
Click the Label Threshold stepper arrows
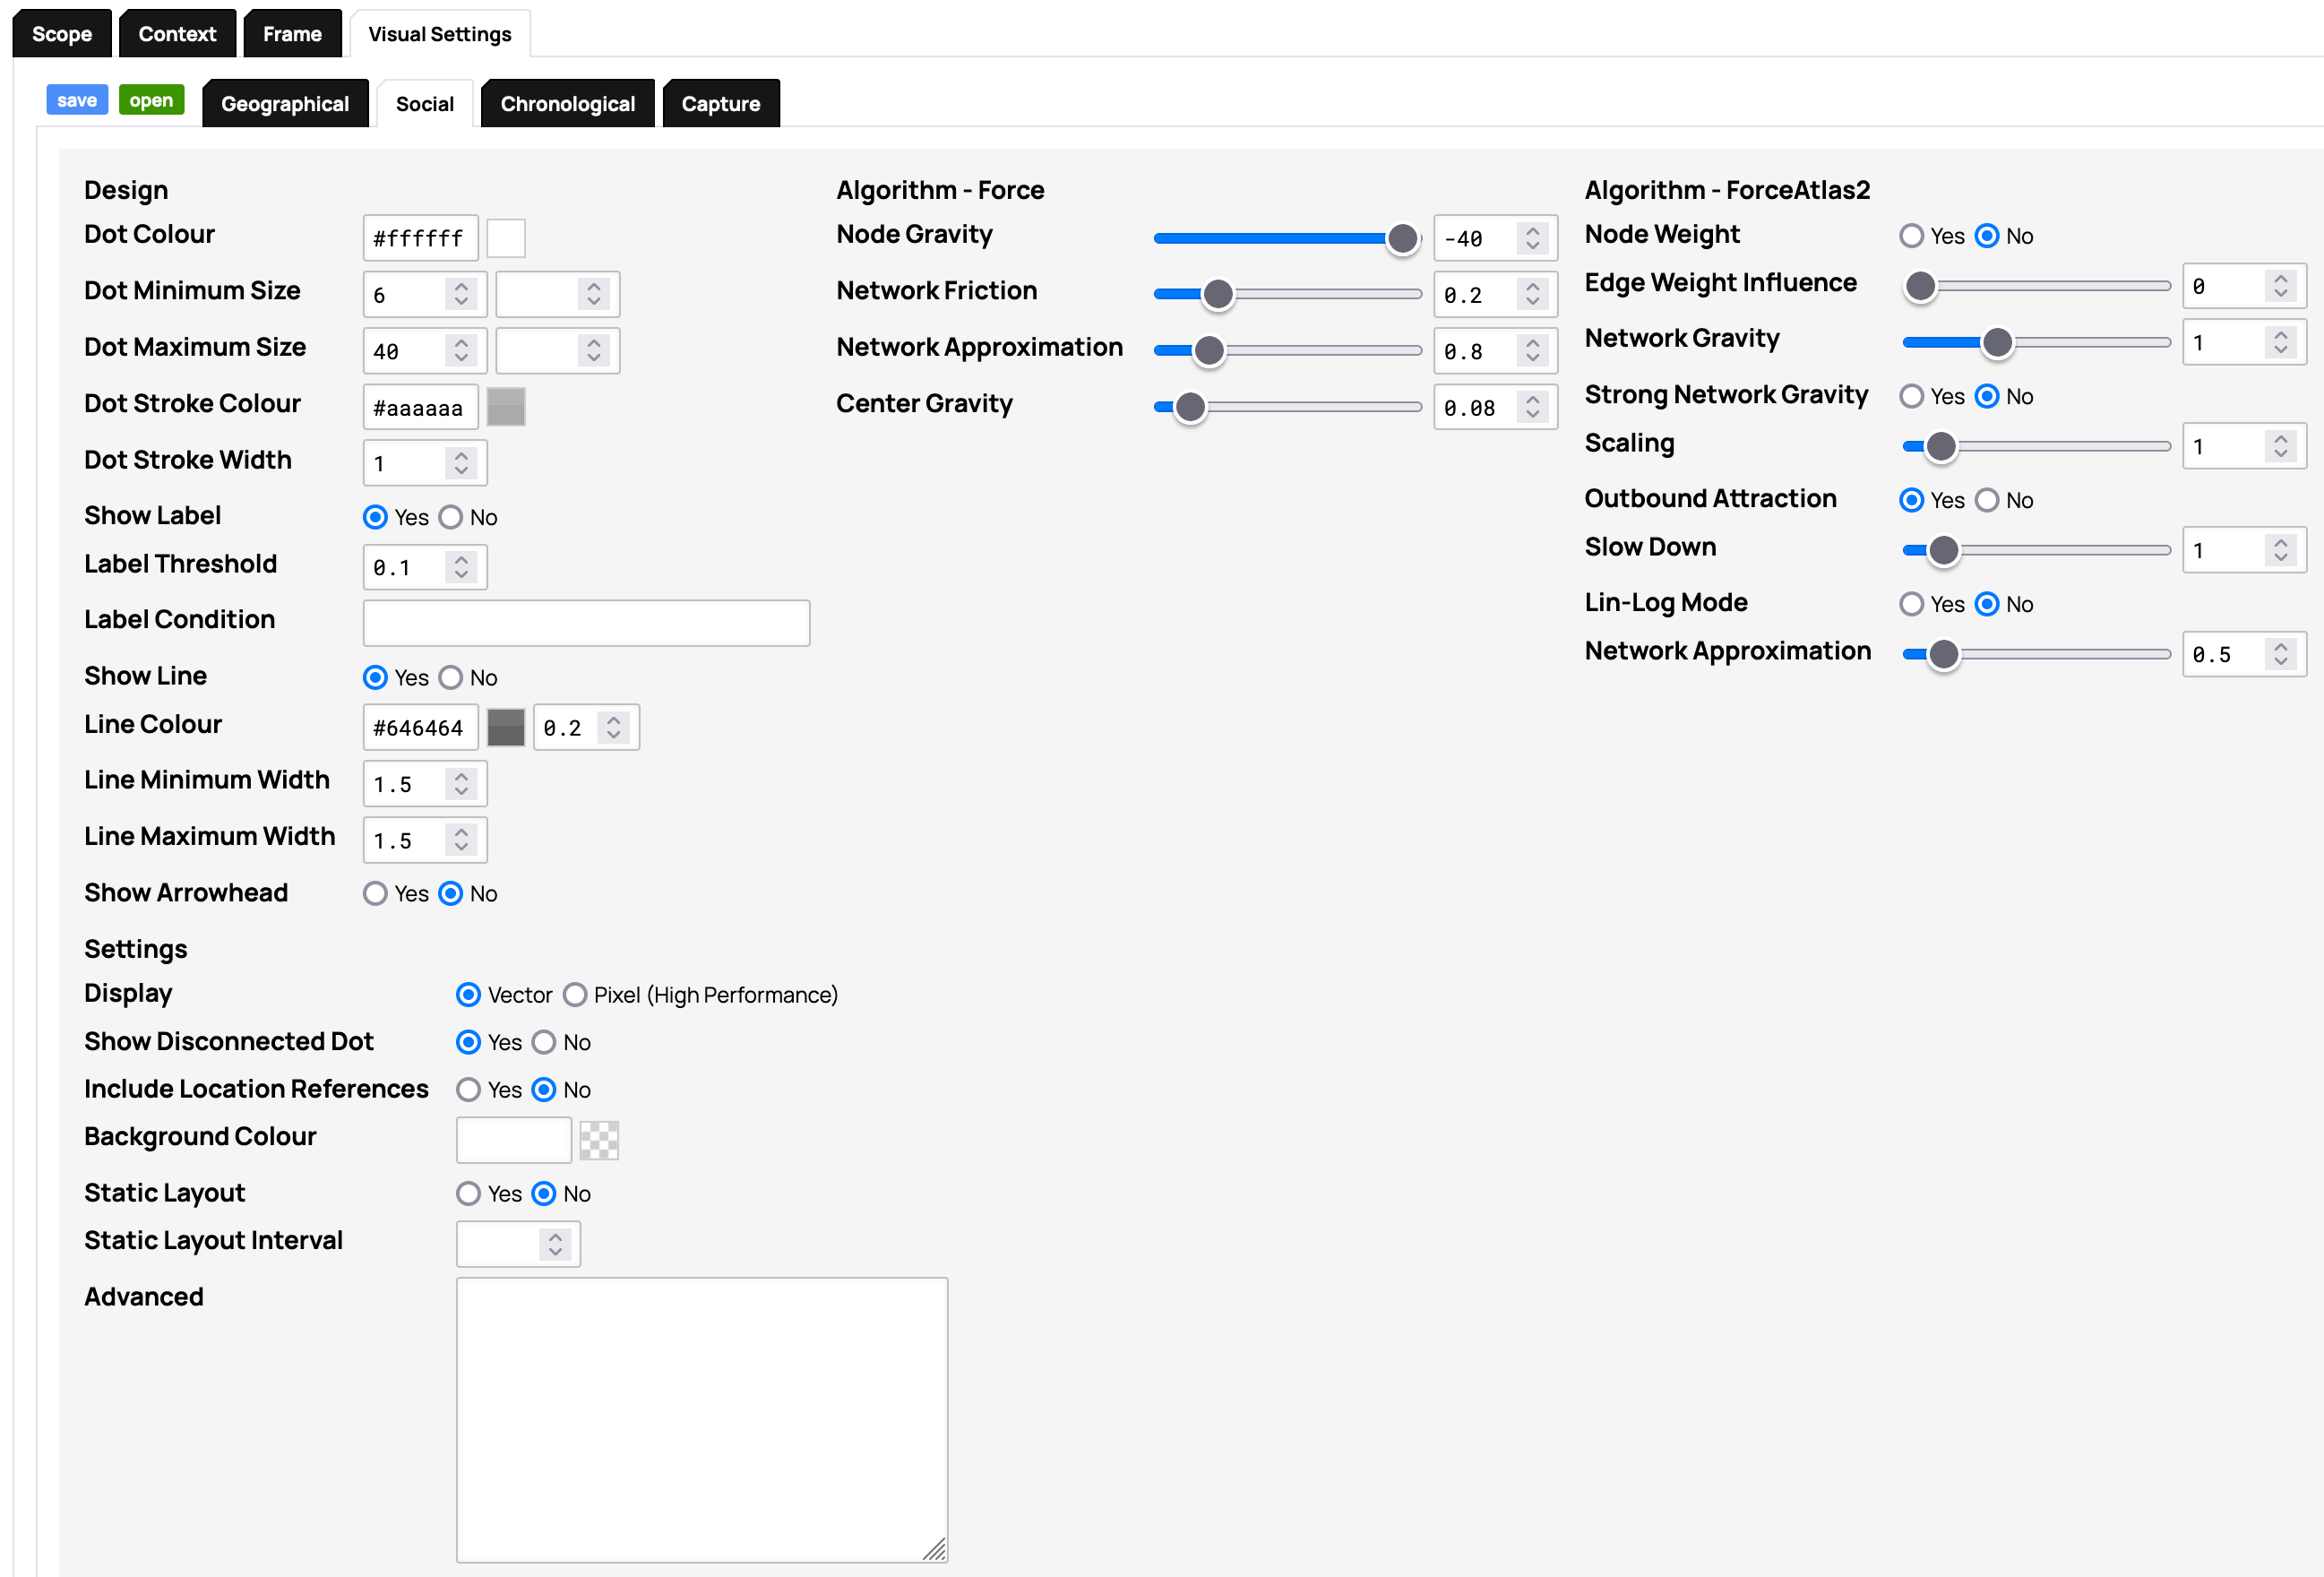pos(461,567)
